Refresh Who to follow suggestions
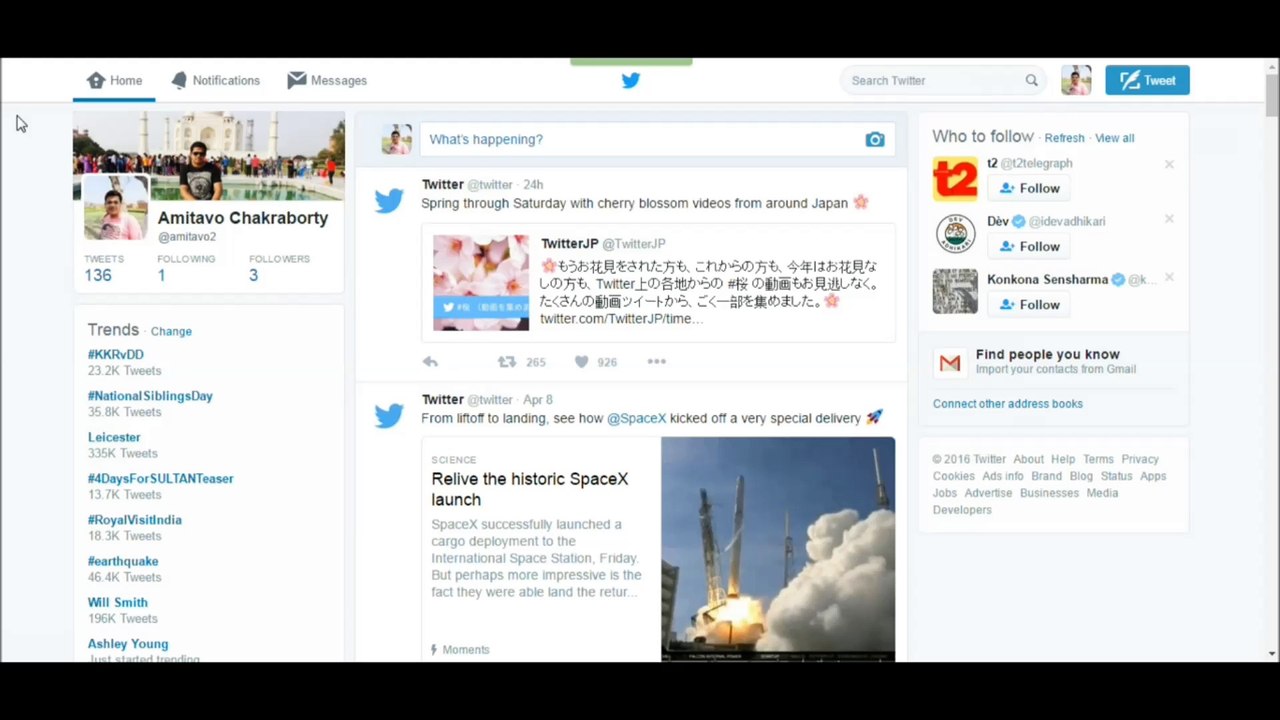1280x720 pixels. (1064, 138)
